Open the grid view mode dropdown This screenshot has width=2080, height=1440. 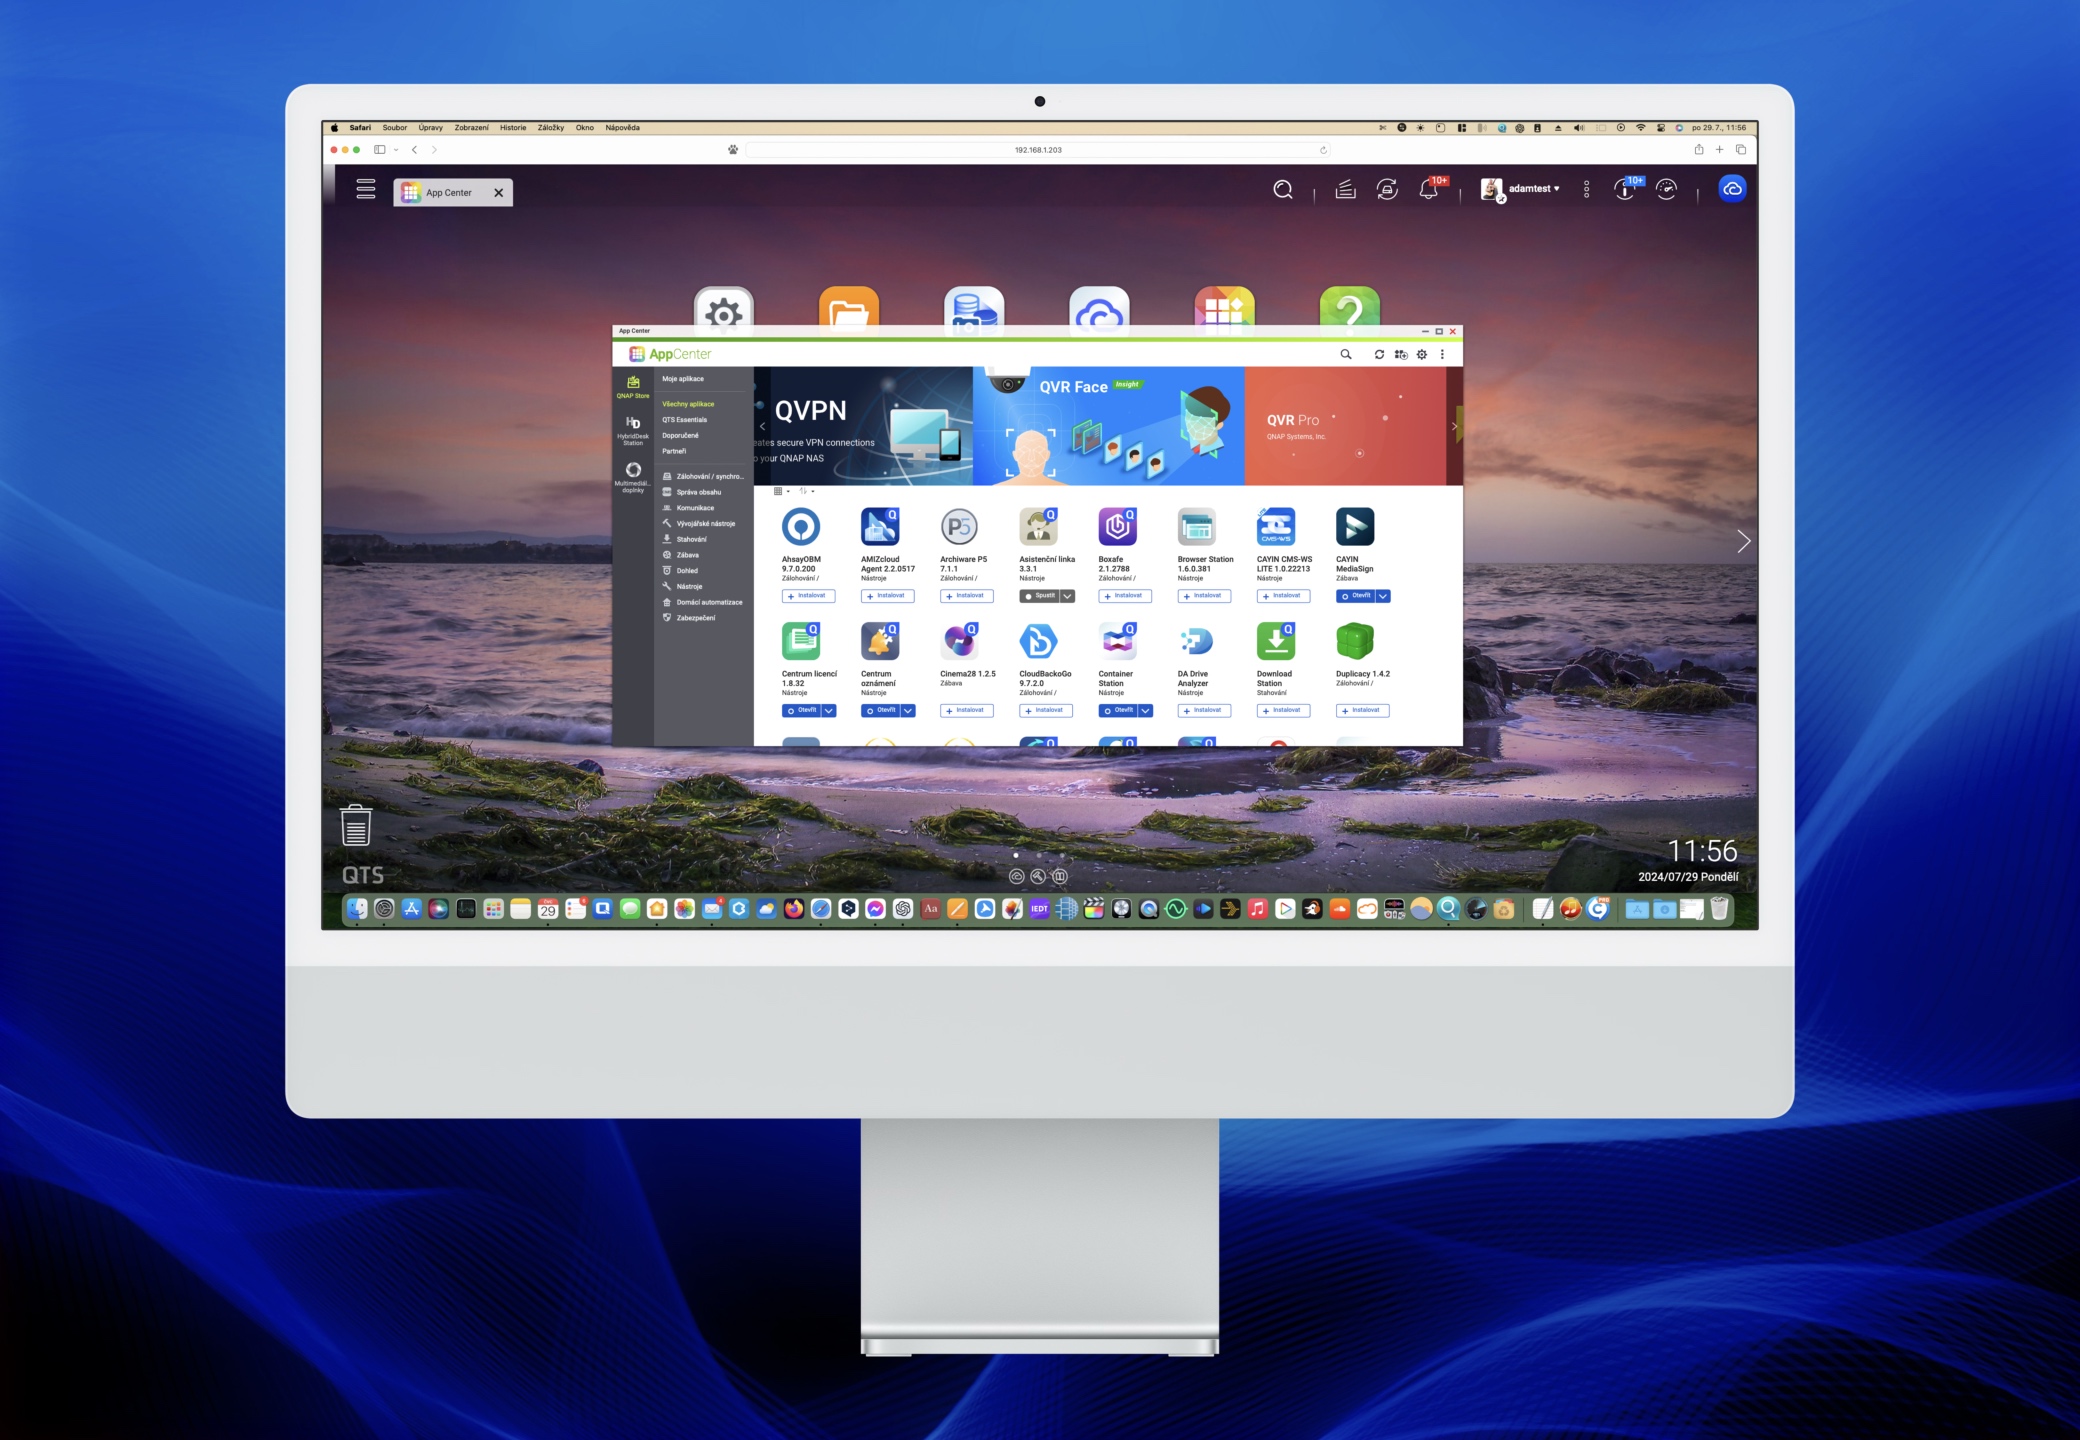781,491
